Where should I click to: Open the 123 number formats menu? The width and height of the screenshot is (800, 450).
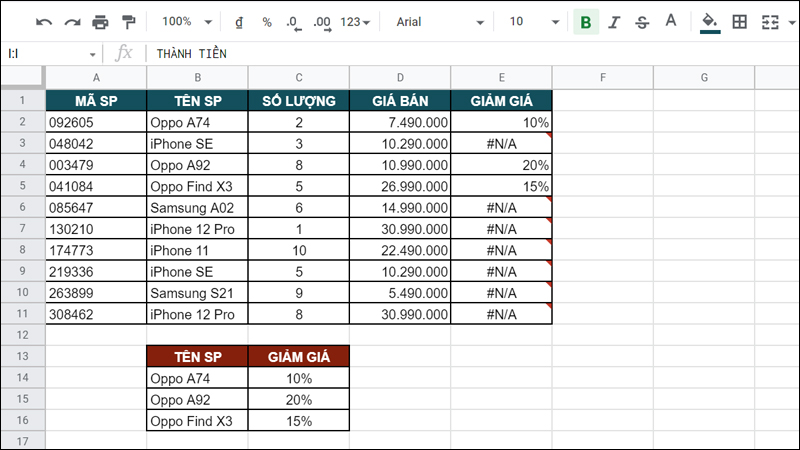point(355,22)
